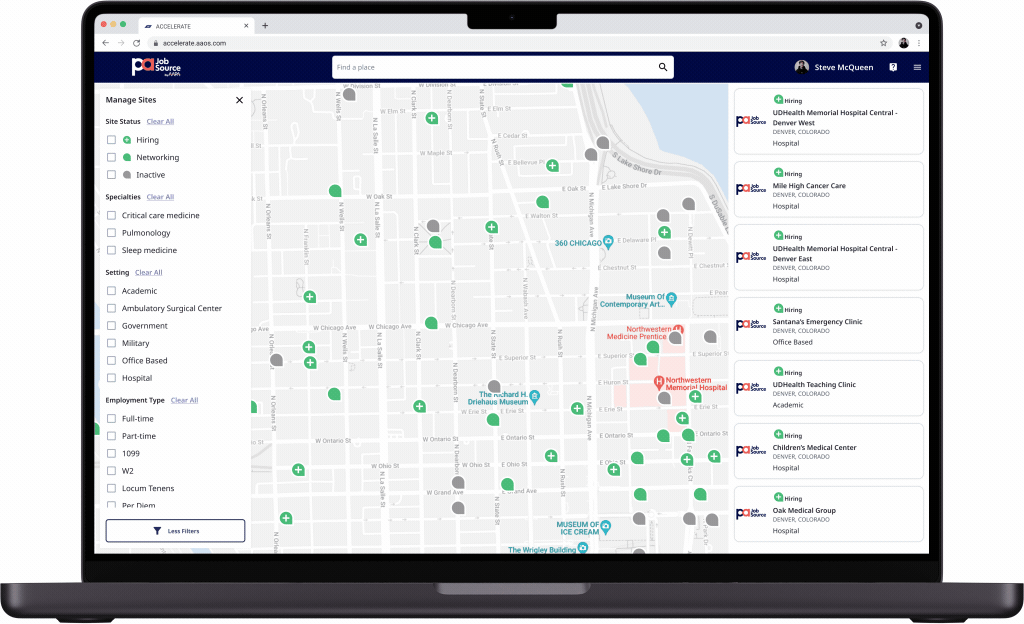This screenshot has height=624, width=1024.
Task: Click Northwestern Memorial Hospital H marker
Action: tap(659, 382)
